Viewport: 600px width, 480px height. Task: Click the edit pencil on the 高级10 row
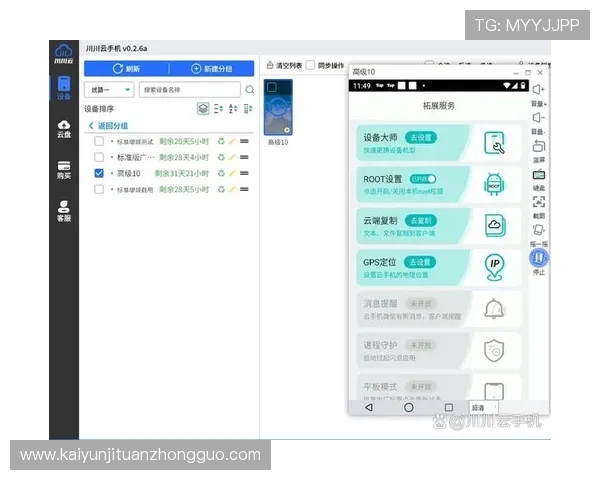(x=232, y=173)
